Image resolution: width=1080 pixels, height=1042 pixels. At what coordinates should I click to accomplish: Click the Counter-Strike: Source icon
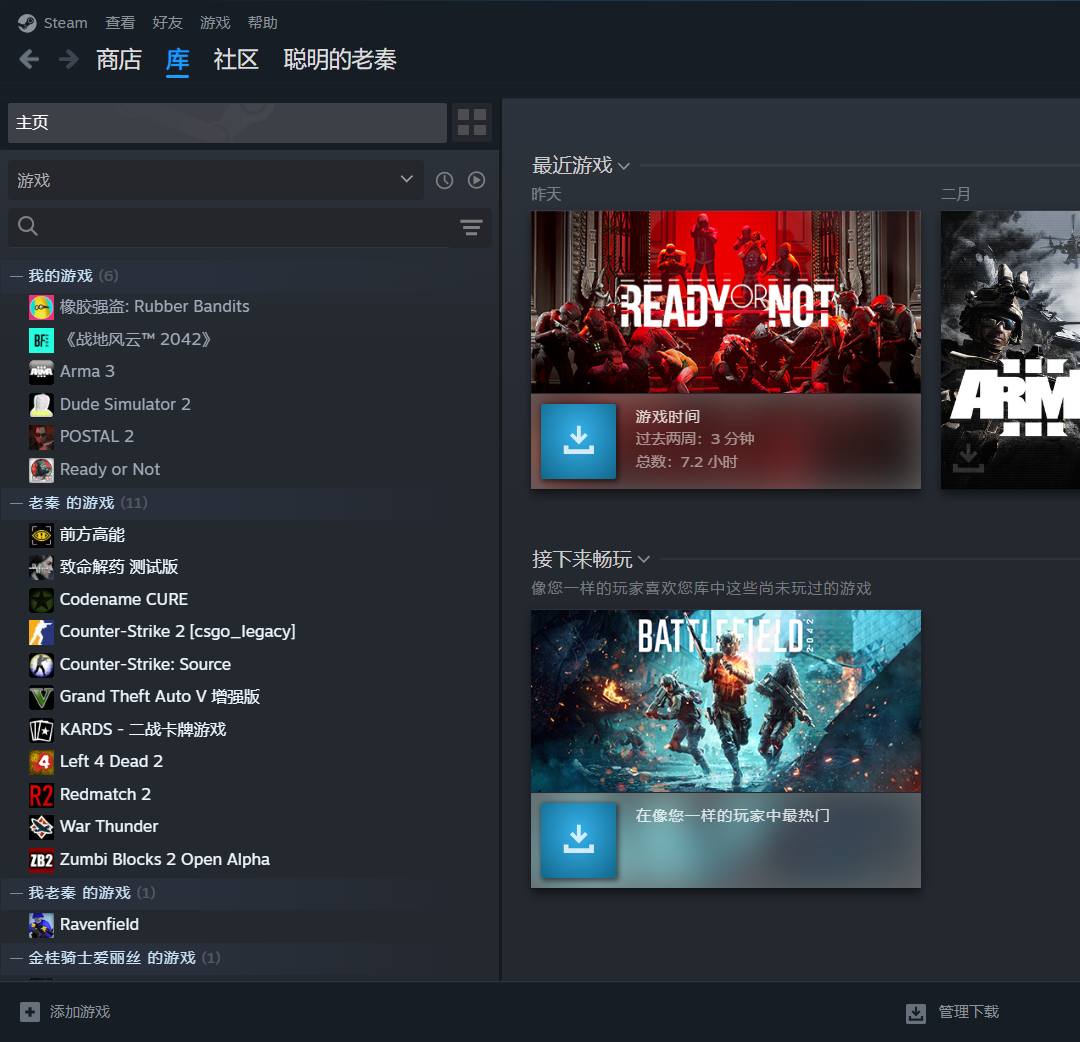41,665
